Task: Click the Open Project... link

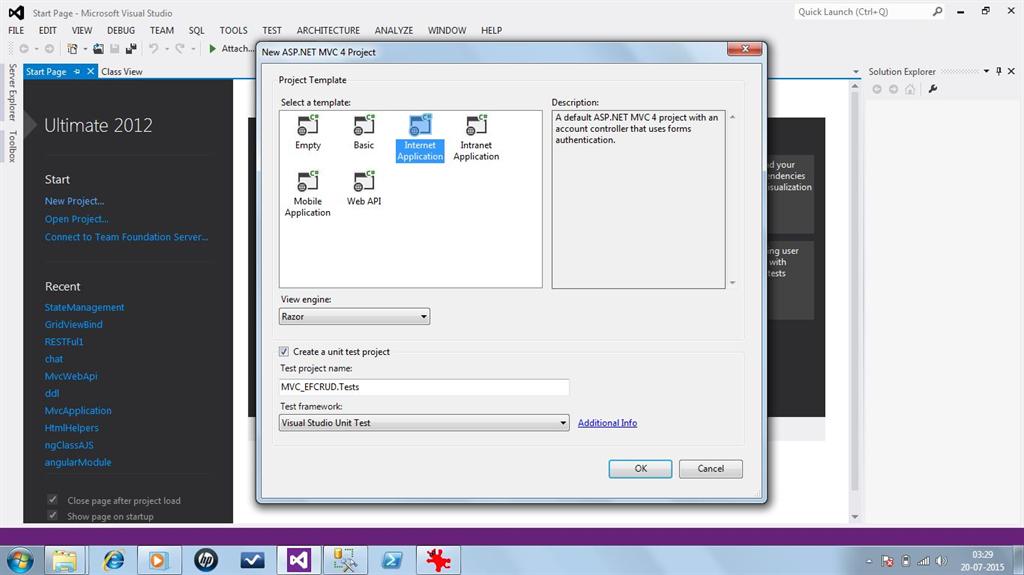Action: (x=76, y=219)
